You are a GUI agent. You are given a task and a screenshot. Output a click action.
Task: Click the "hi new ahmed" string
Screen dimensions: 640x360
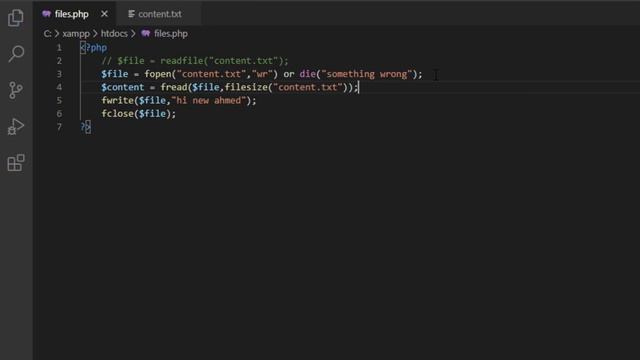209,100
